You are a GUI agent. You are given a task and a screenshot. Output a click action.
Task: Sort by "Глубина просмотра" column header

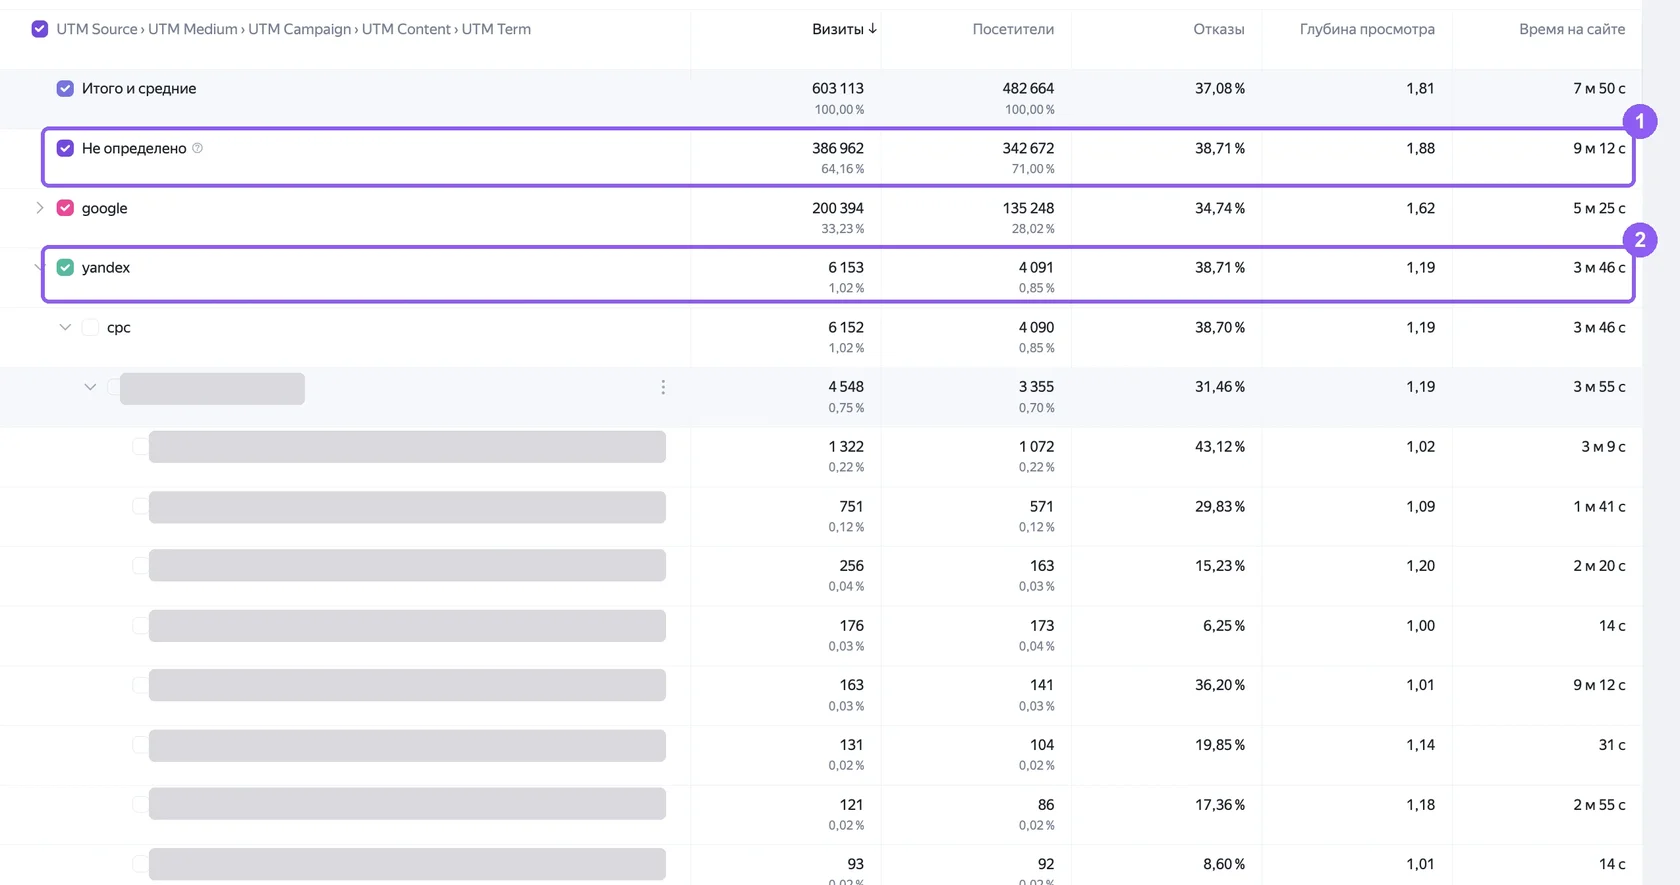[x=1367, y=29]
